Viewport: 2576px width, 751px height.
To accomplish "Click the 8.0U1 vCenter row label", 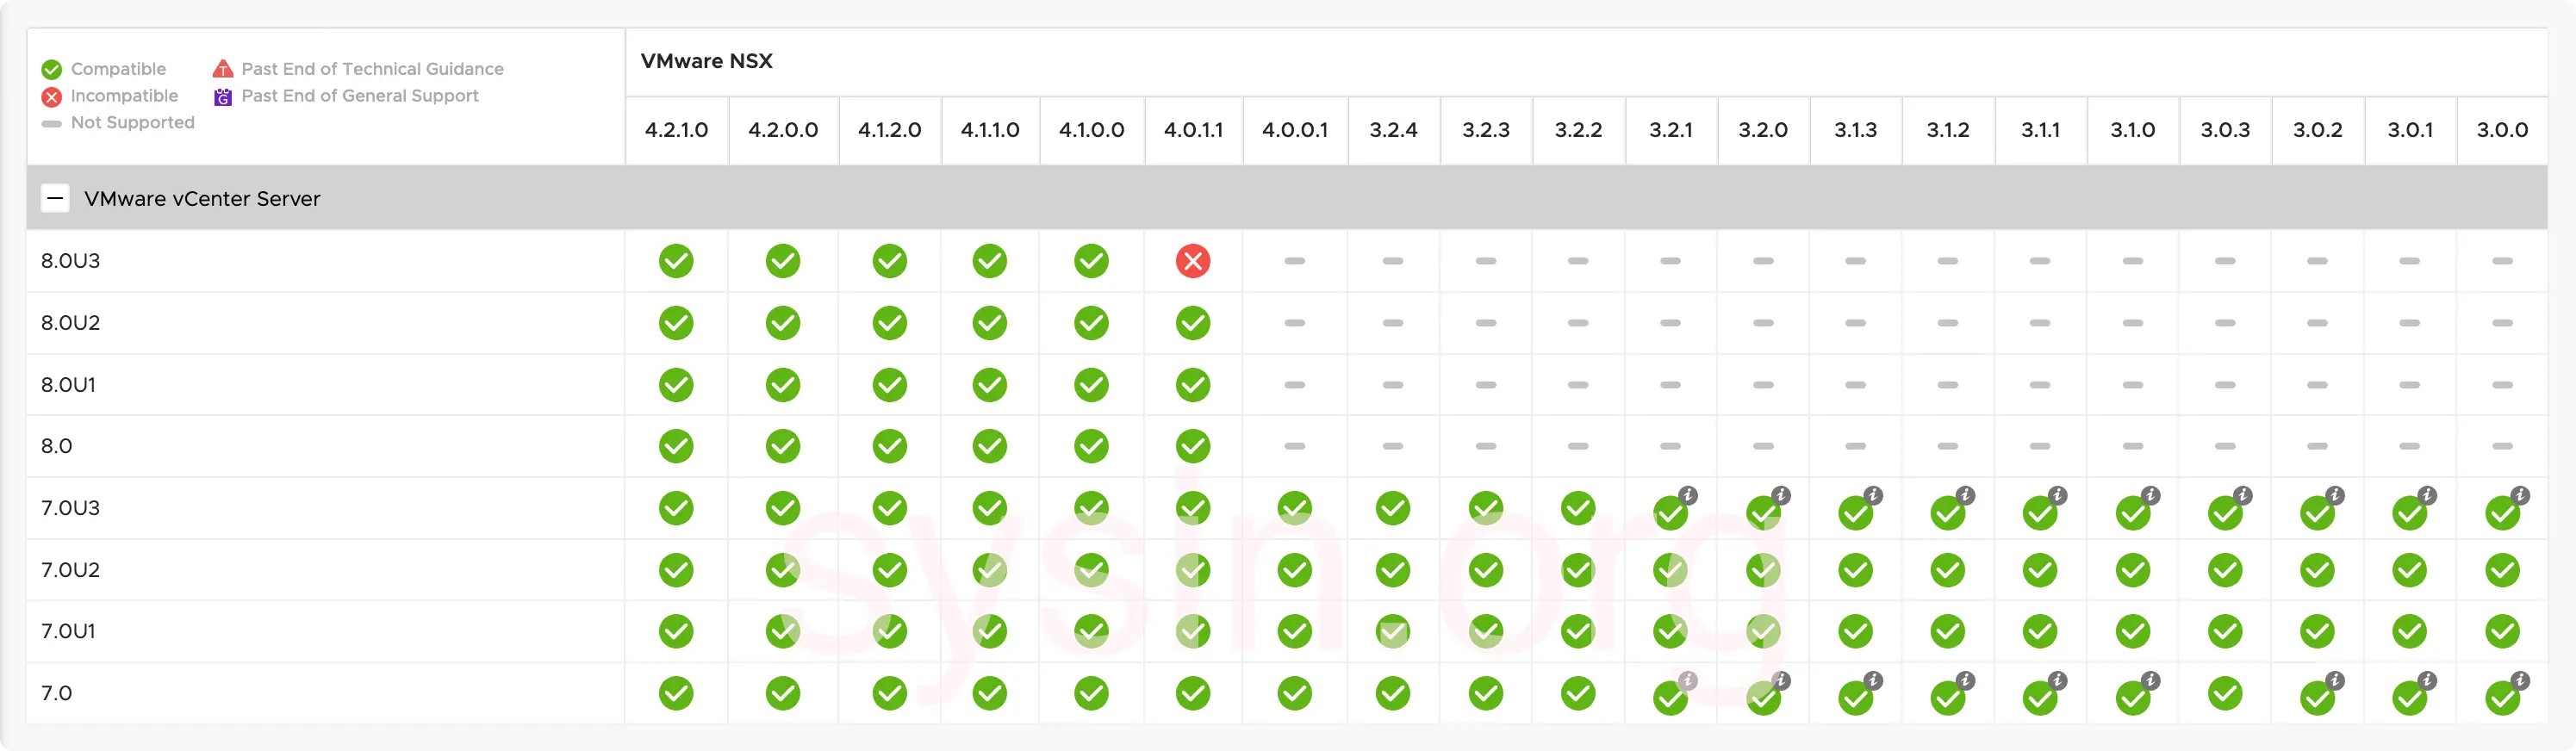I will tap(68, 385).
